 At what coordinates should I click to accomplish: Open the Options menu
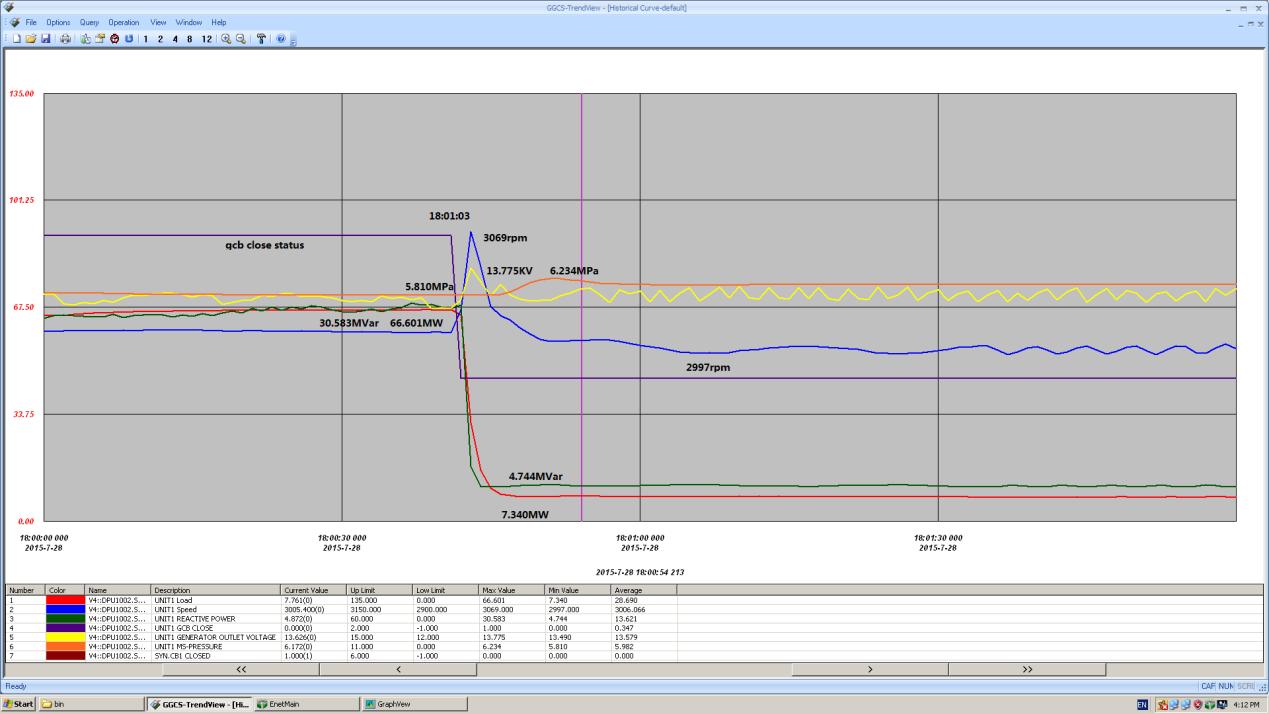[x=58, y=22]
